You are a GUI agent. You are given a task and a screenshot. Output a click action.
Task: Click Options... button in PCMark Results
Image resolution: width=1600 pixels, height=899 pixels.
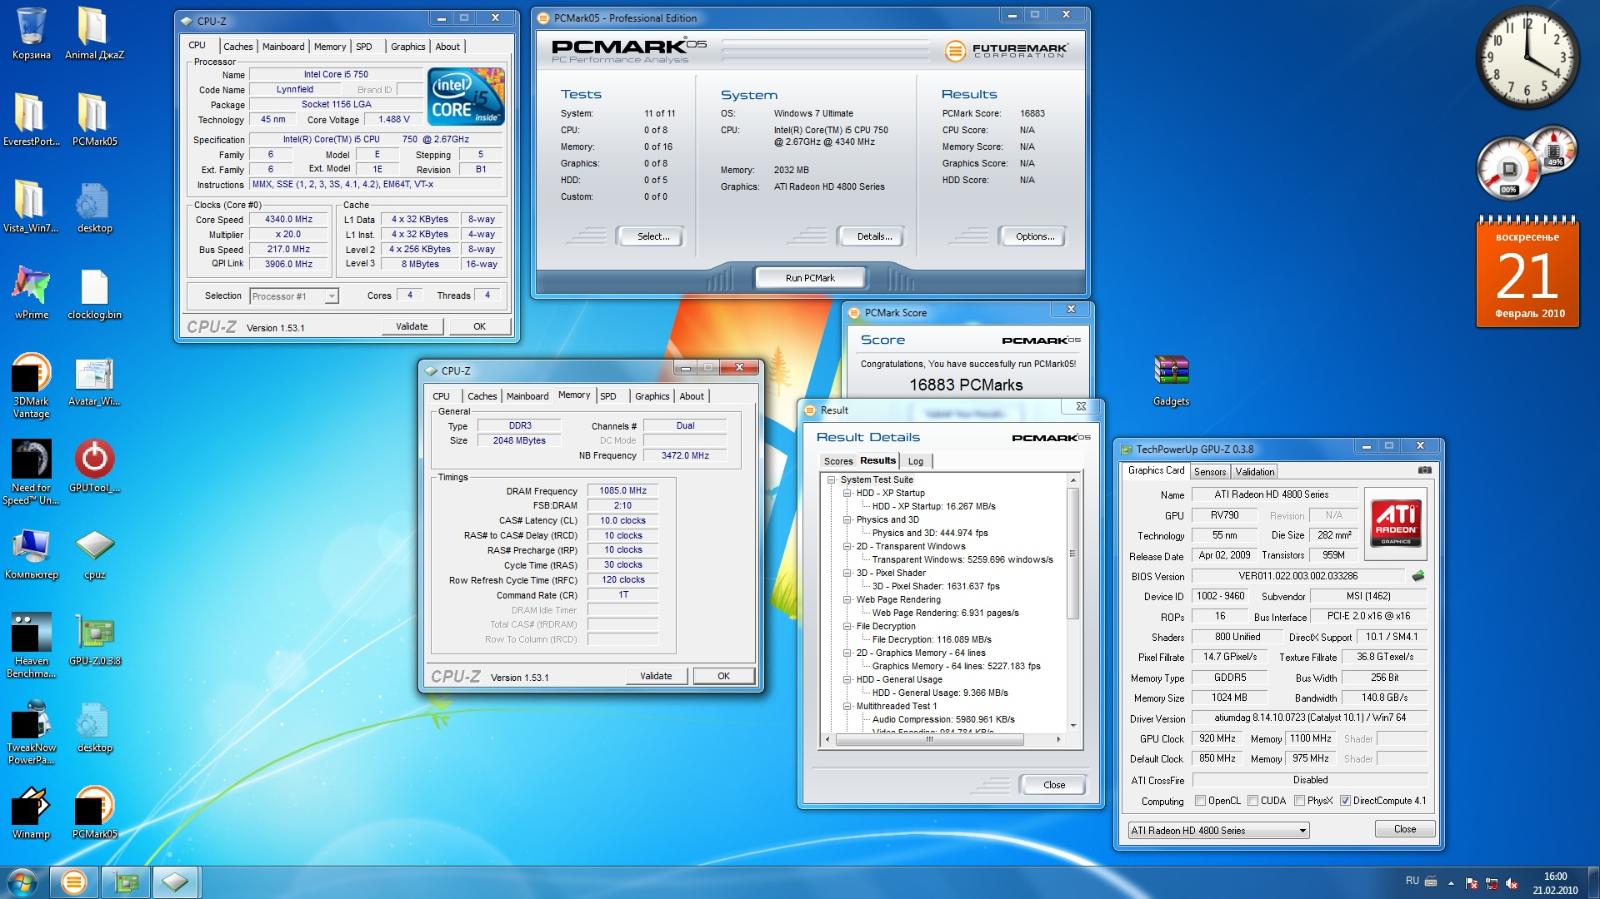tap(1034, 237)
